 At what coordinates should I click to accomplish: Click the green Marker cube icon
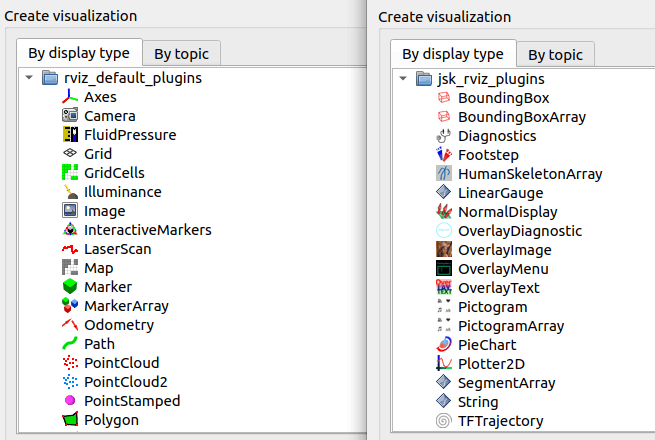[x=70, y=287]
